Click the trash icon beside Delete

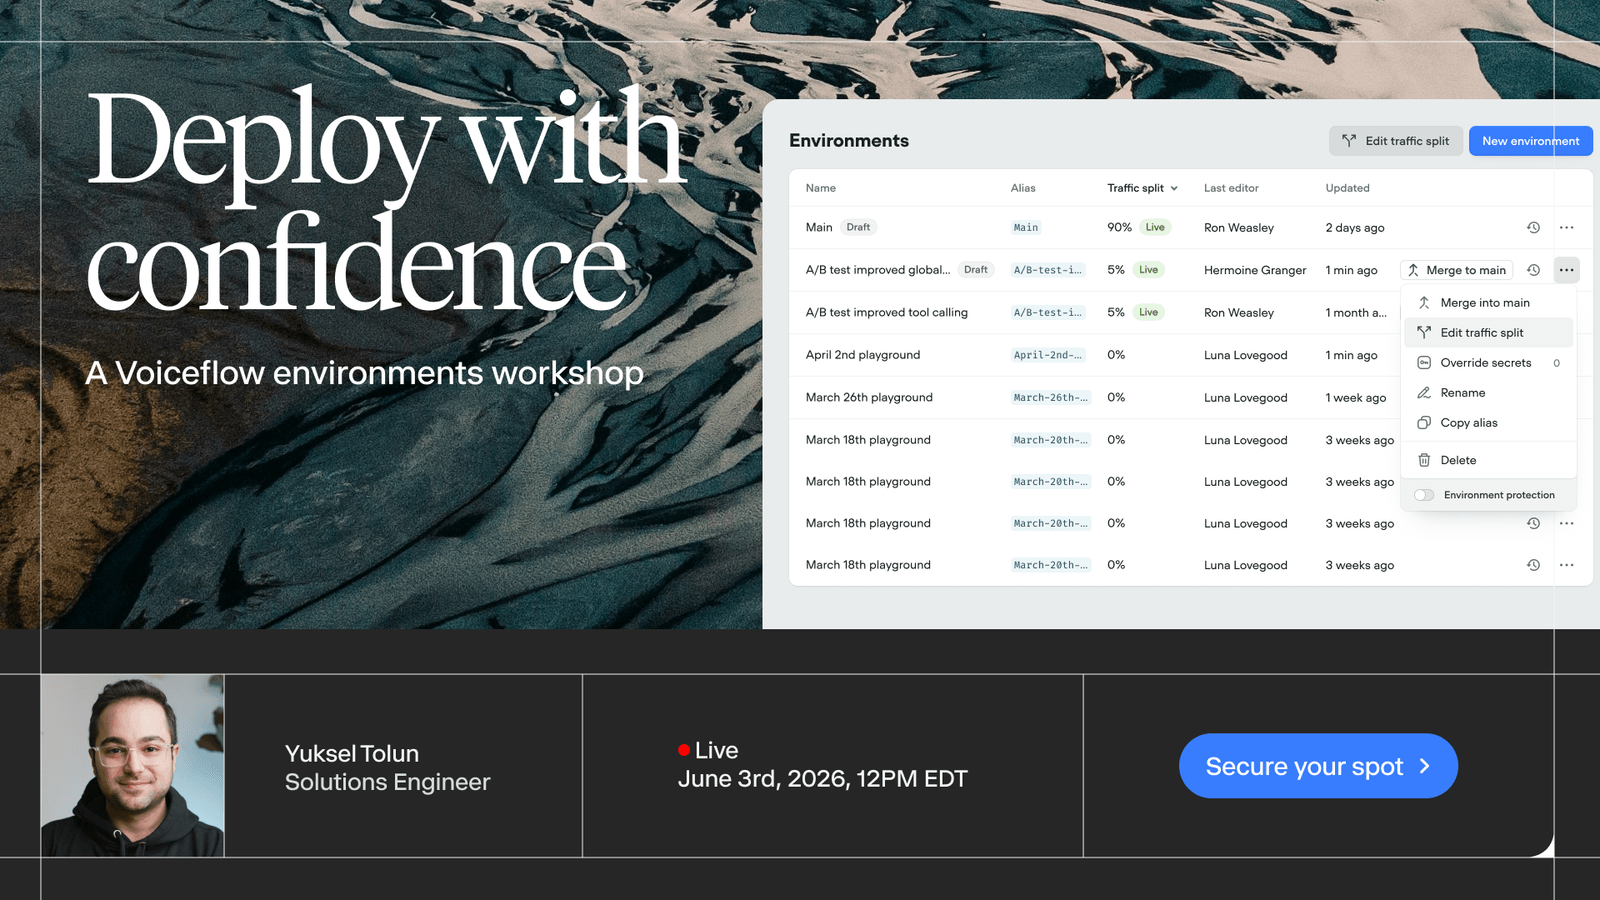[1424, 460]
